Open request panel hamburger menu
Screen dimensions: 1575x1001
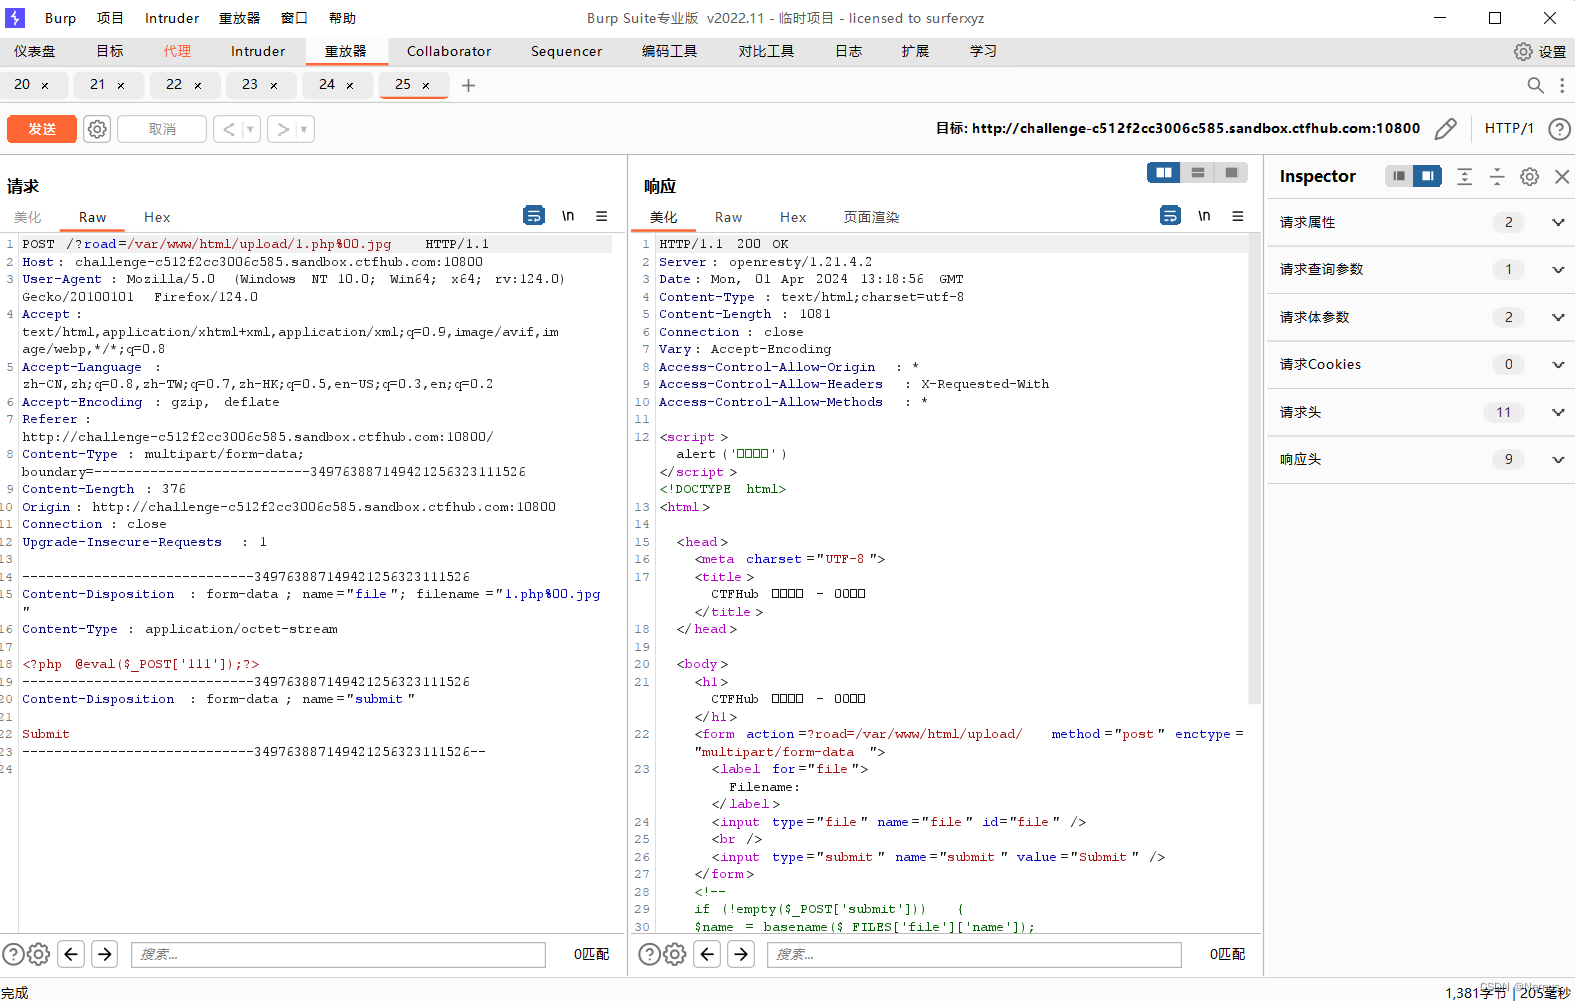[x=602, y=215]
